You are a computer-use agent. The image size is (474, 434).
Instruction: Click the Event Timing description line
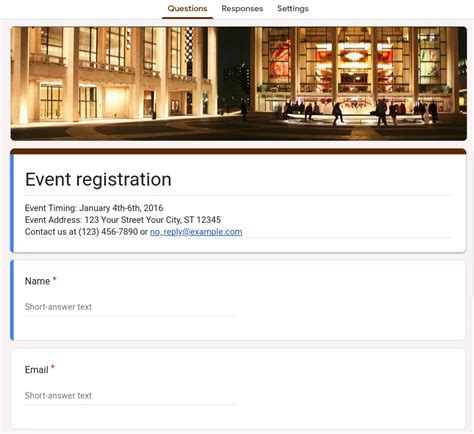[x=94, y=208]
